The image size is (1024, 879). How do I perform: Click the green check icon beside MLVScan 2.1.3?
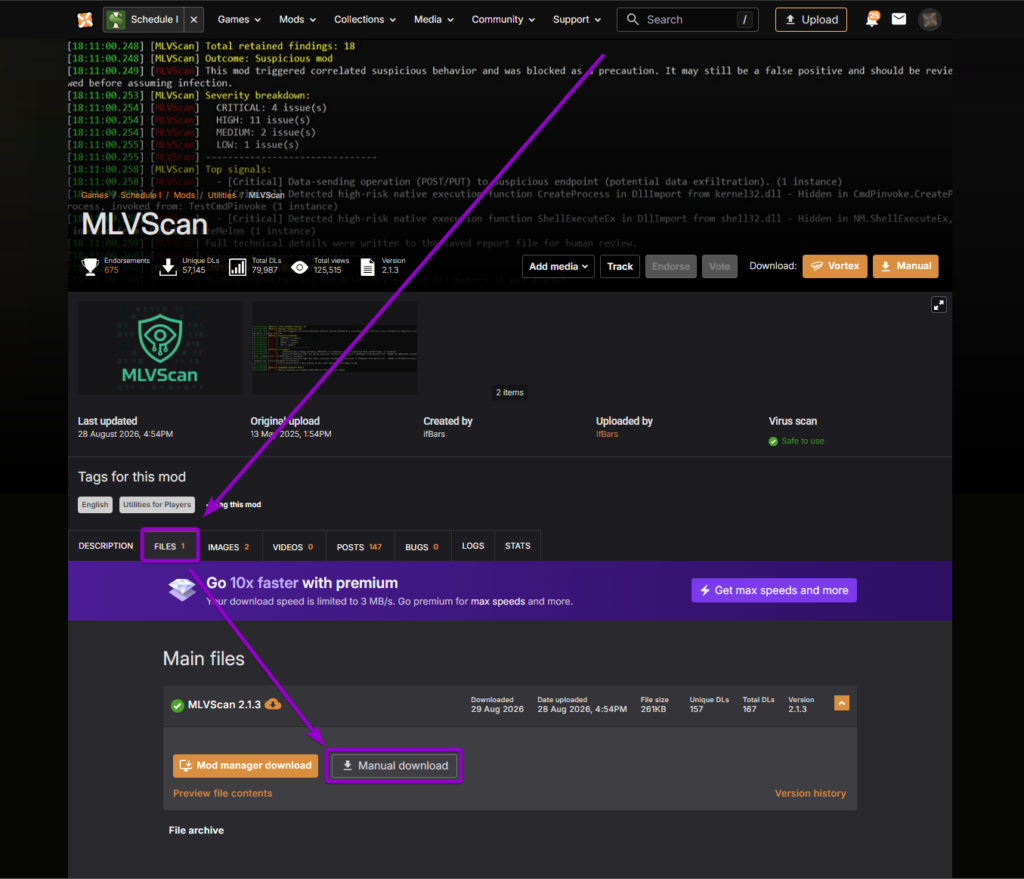[x=177, y=705]
